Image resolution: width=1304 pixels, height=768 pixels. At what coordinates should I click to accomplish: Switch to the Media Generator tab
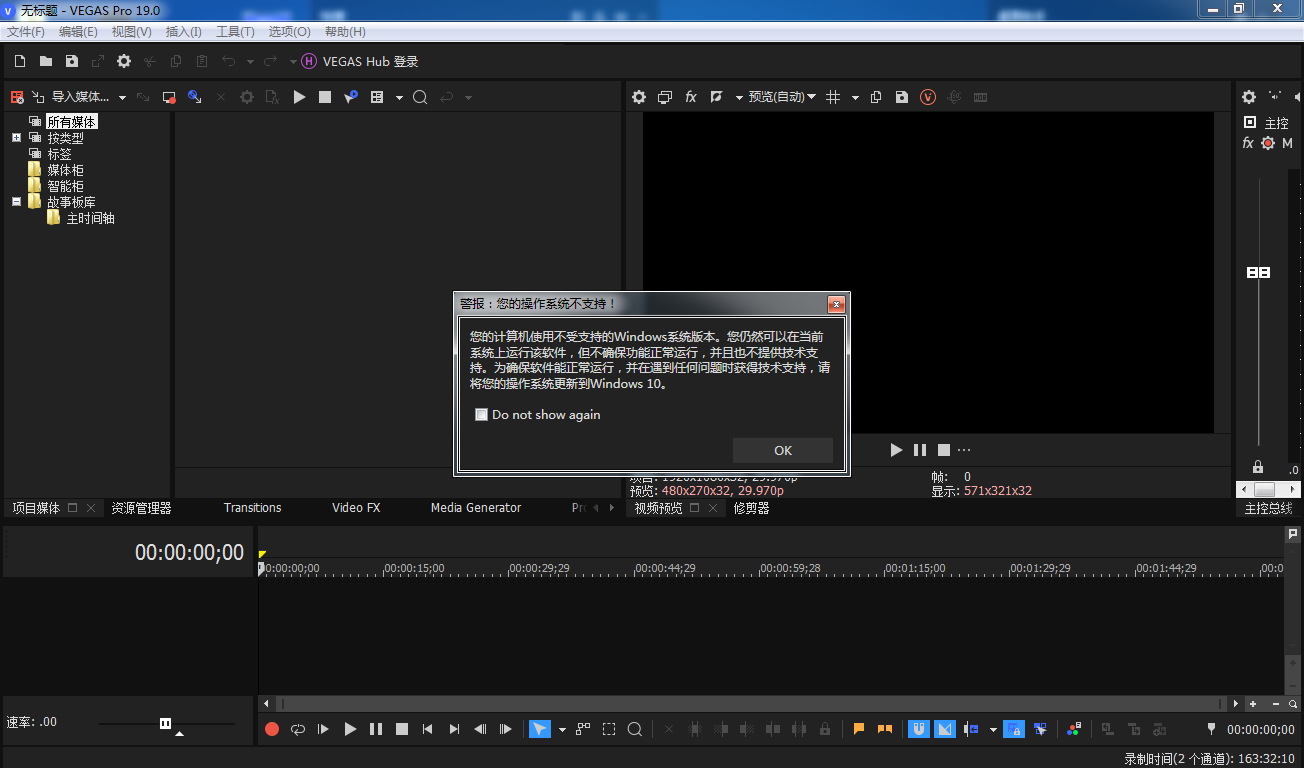click(476, 508)
